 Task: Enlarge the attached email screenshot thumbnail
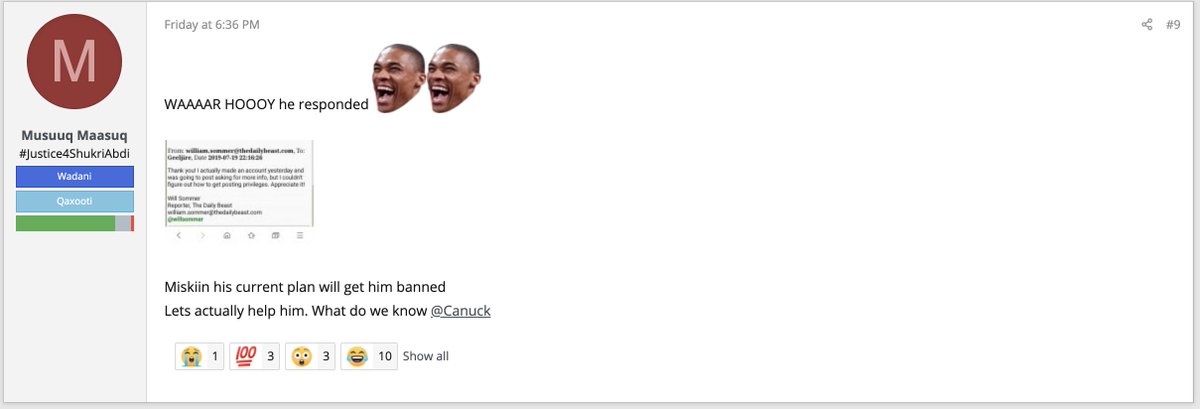tap(239, 191)
